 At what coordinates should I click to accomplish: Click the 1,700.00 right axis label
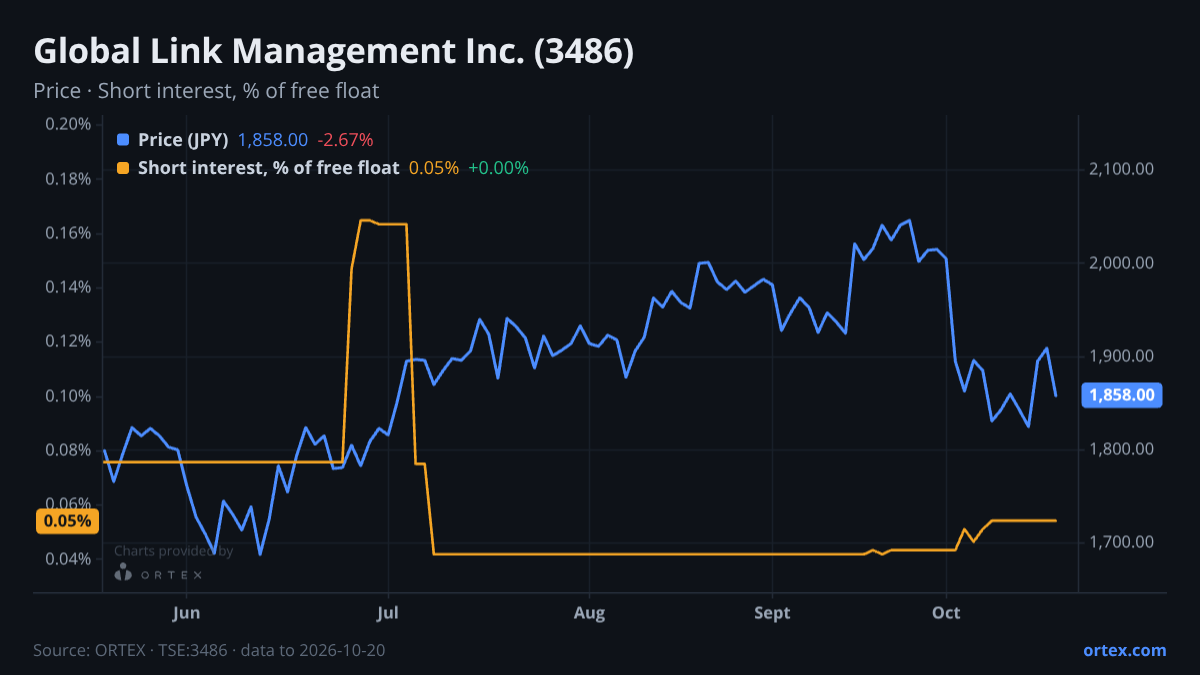(1122, 542)
